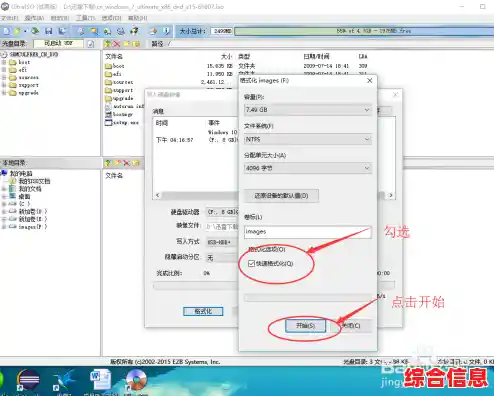Click New Folder icon in image directory toolbar
This screenshot has height=396, width=494.
[127, 44]
